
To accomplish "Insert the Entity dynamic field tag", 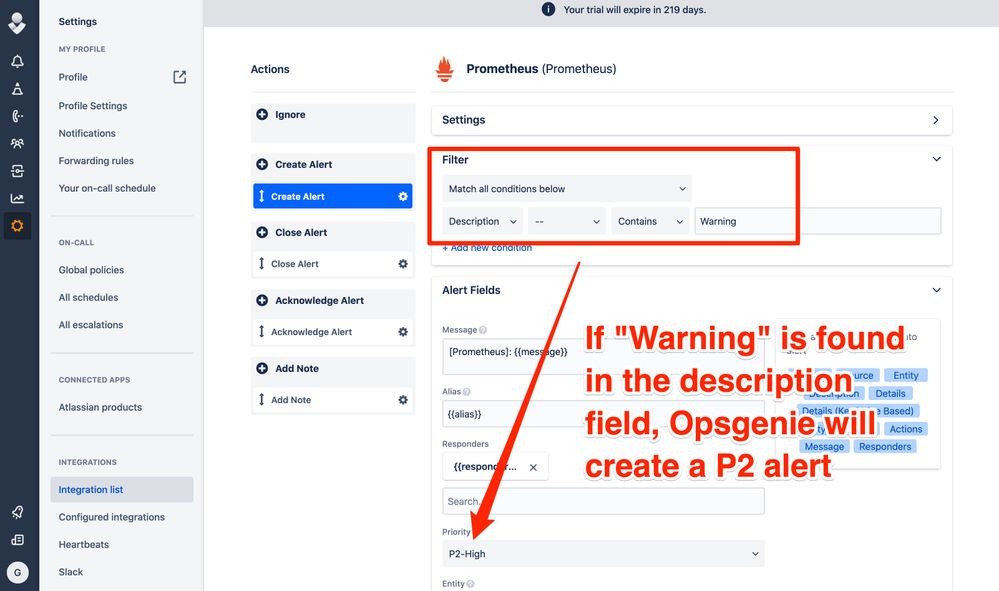I will click(905, 376).
